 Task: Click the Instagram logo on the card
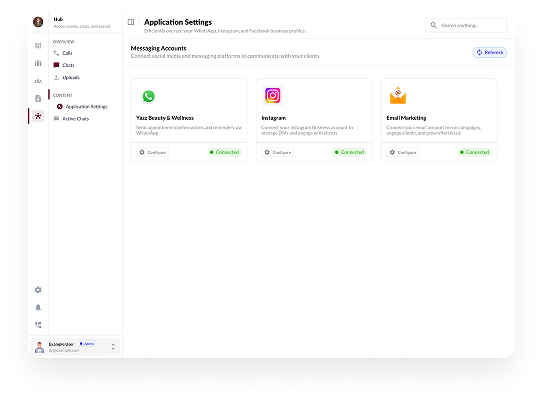[x=273, y=95]
